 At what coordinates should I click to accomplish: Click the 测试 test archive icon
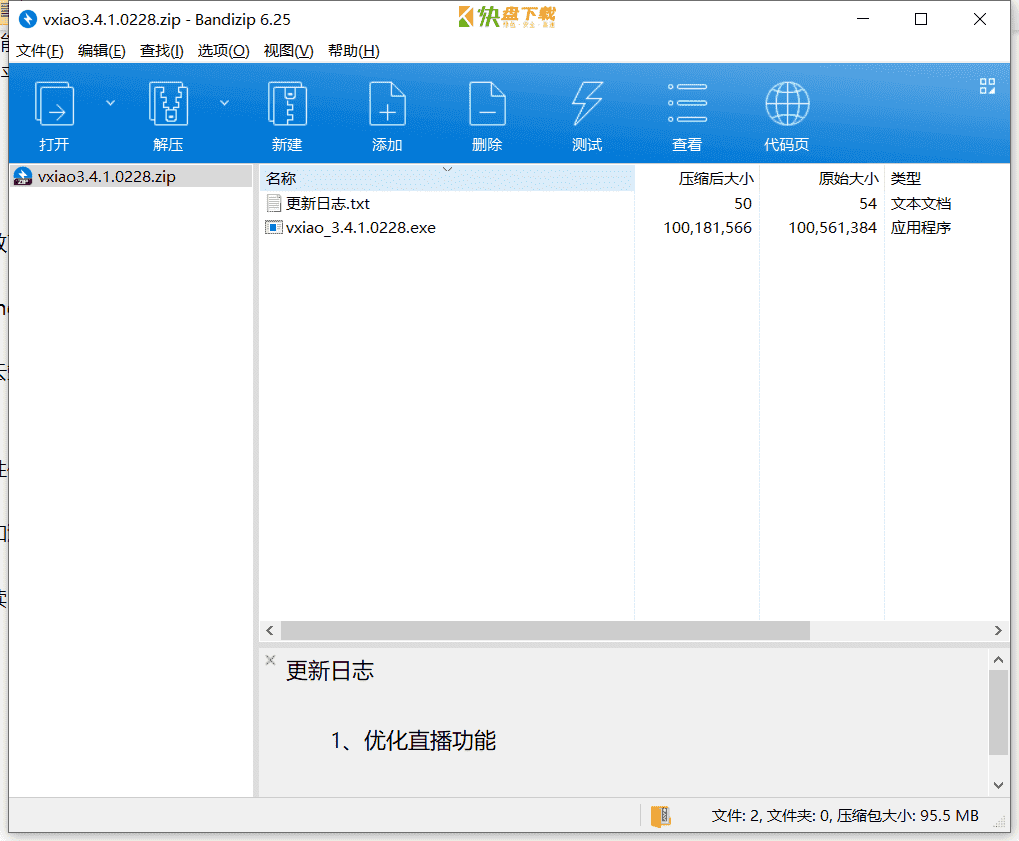tap(587, 103)
